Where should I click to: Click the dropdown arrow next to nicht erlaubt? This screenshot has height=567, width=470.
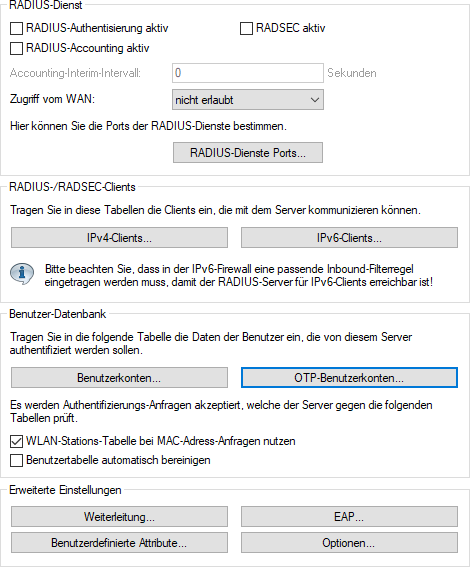(x=315, y=100)
